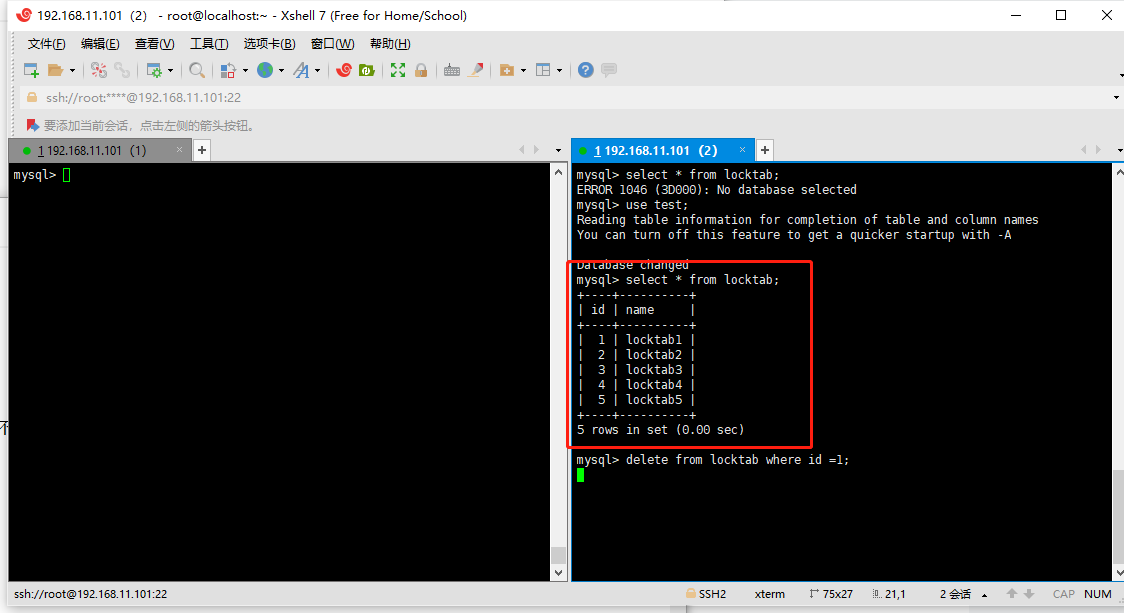This screenshot has width=1124, height=613.
Task: Expand the Font dropdown arrow
Action: pos(318,70)
